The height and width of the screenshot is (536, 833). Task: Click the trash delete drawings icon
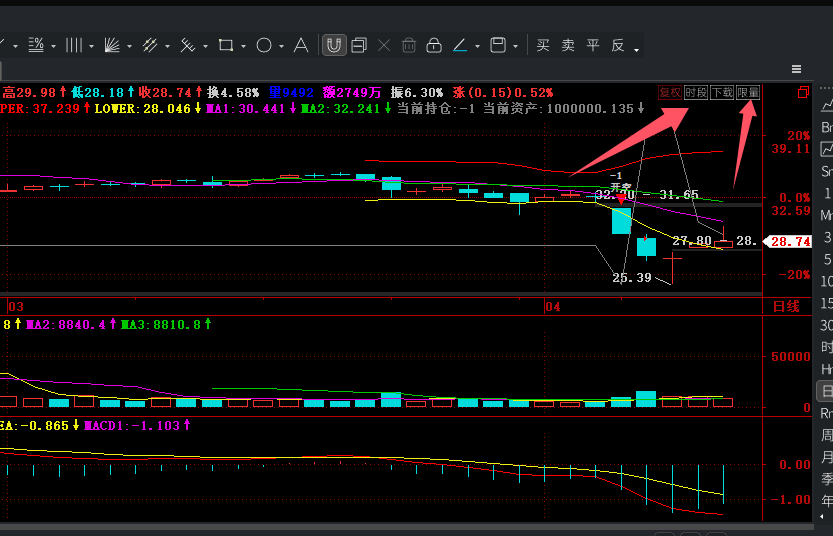point(409,45)
